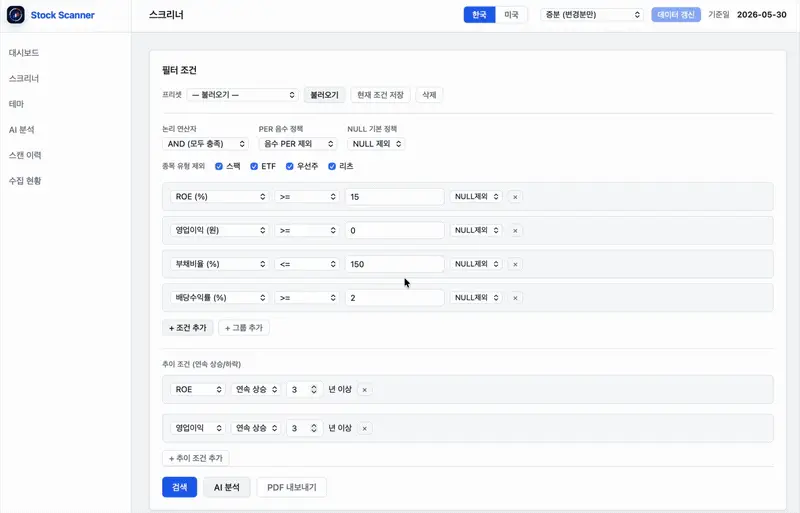This screenshot has width=800, height=513.
Task: Open the 부채비율 (%) field selector
Action: pyautogui.click(x=220, y=264)
